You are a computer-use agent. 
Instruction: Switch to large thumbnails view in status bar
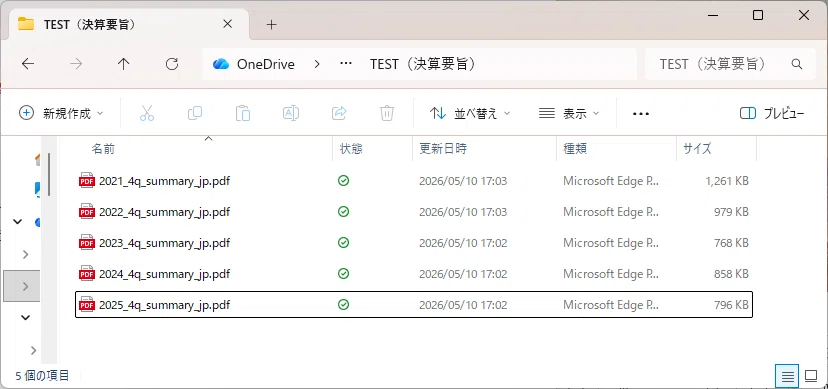(811, 376)
